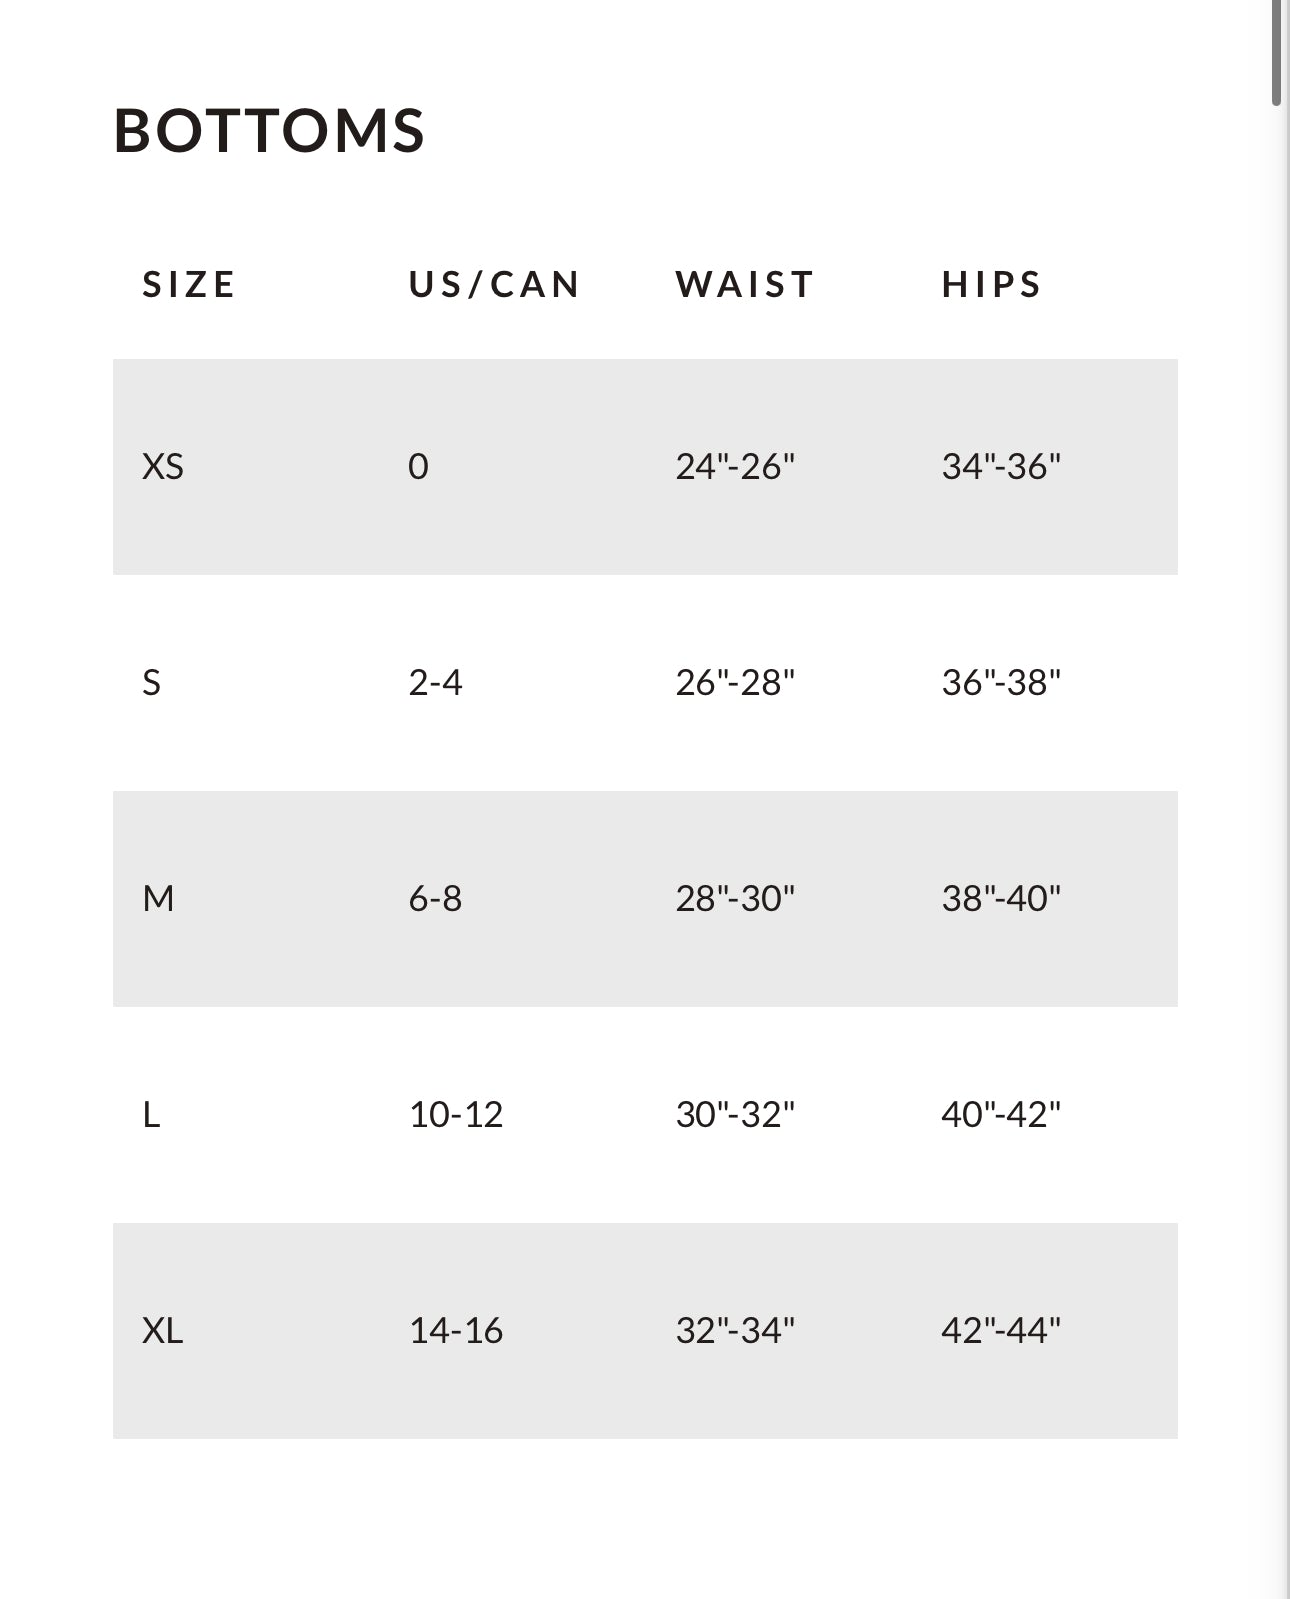Click the vertical scrollbar thumb
This screenshot has width=1290, height=1599.
point(1277,52)
